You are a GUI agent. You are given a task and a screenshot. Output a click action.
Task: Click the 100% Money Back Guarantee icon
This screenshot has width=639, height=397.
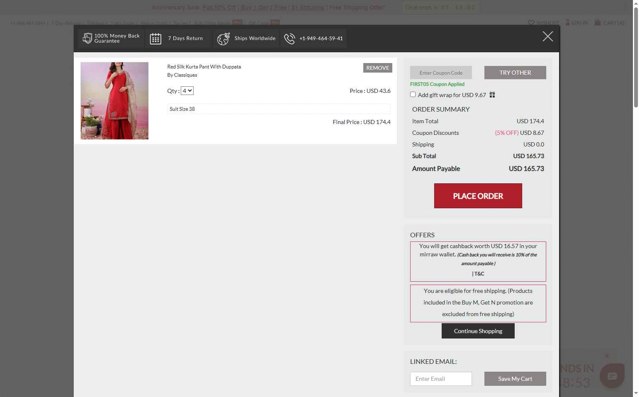point(87,38)
